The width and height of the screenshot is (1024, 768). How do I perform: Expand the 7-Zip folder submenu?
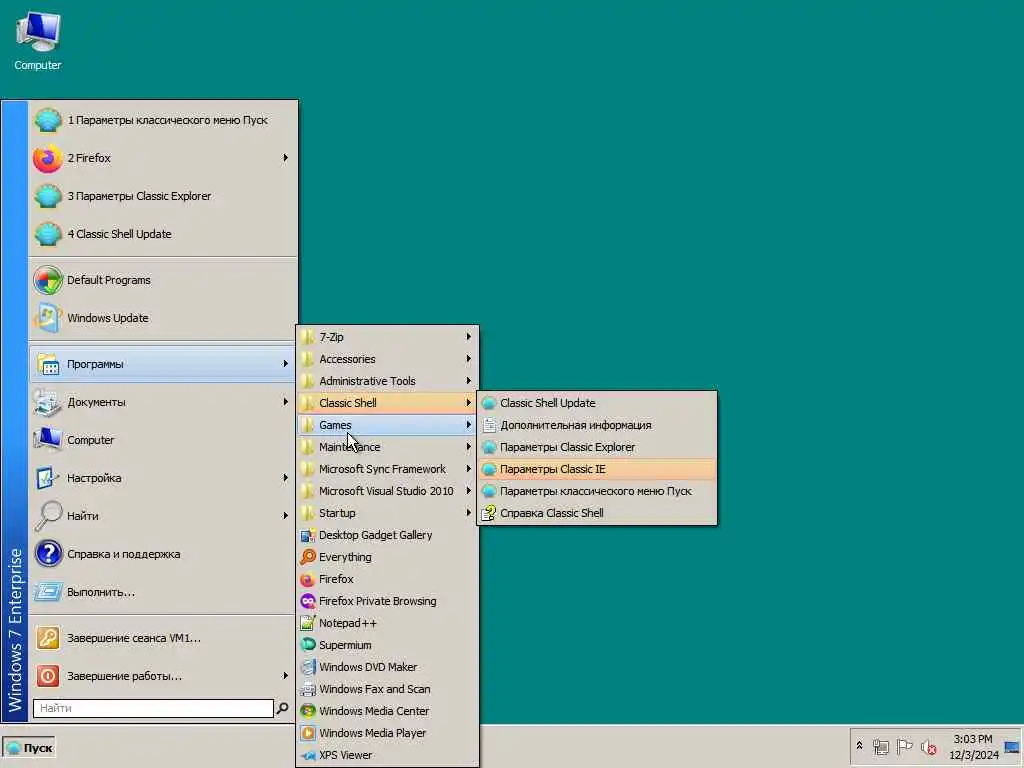click(388, 337)
